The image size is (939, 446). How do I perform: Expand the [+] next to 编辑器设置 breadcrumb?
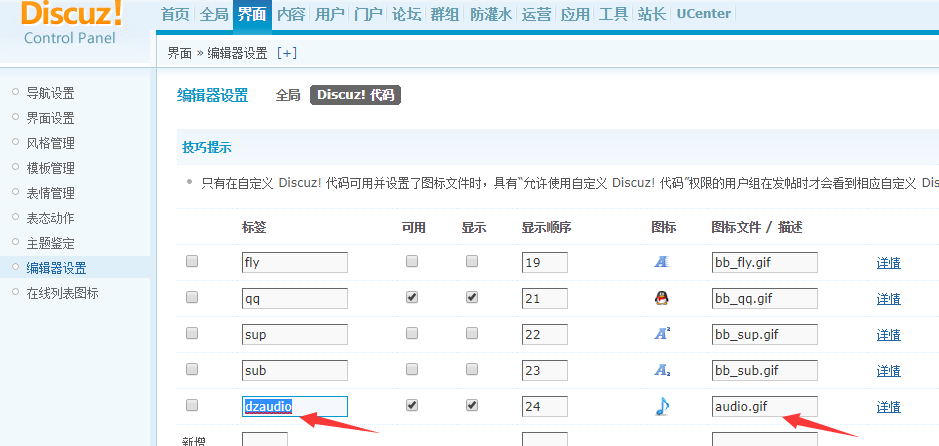[x=287, y=53]
